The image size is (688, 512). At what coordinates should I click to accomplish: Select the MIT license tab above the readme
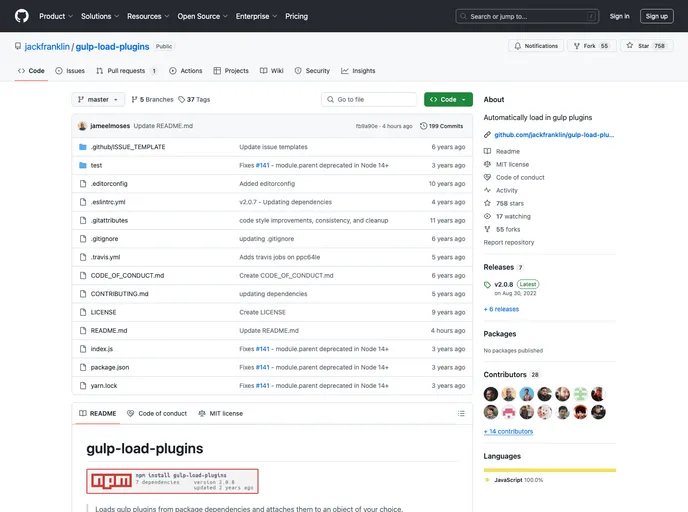pos(221,413)
